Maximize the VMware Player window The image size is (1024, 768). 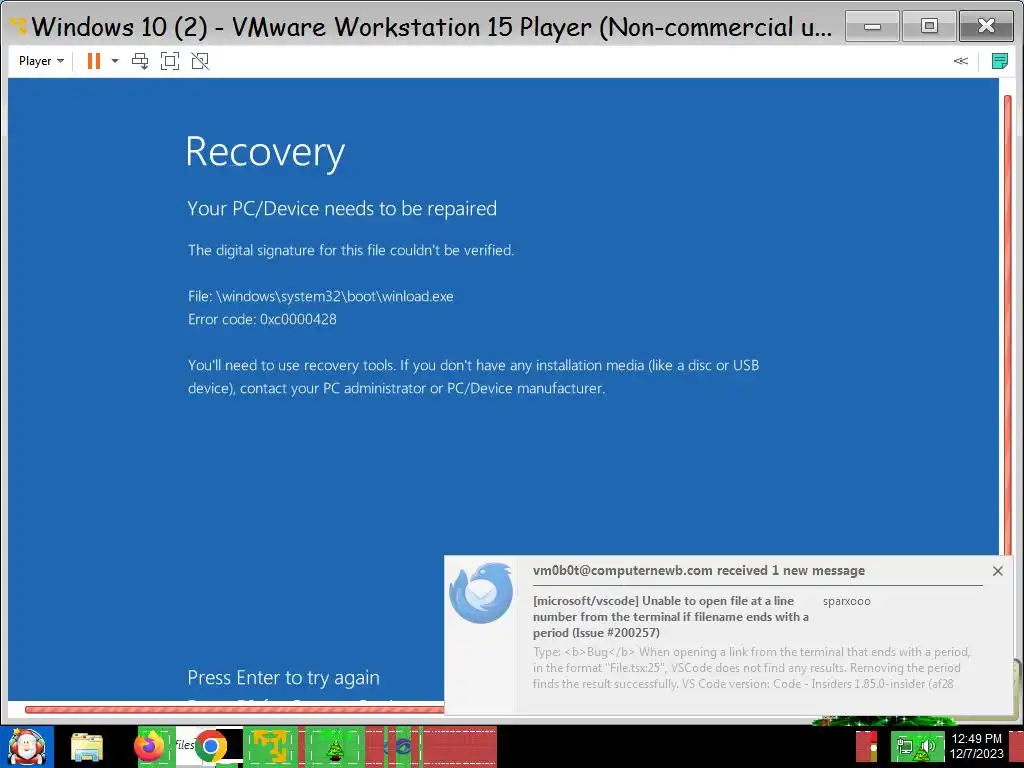click(x=929, y=27)
